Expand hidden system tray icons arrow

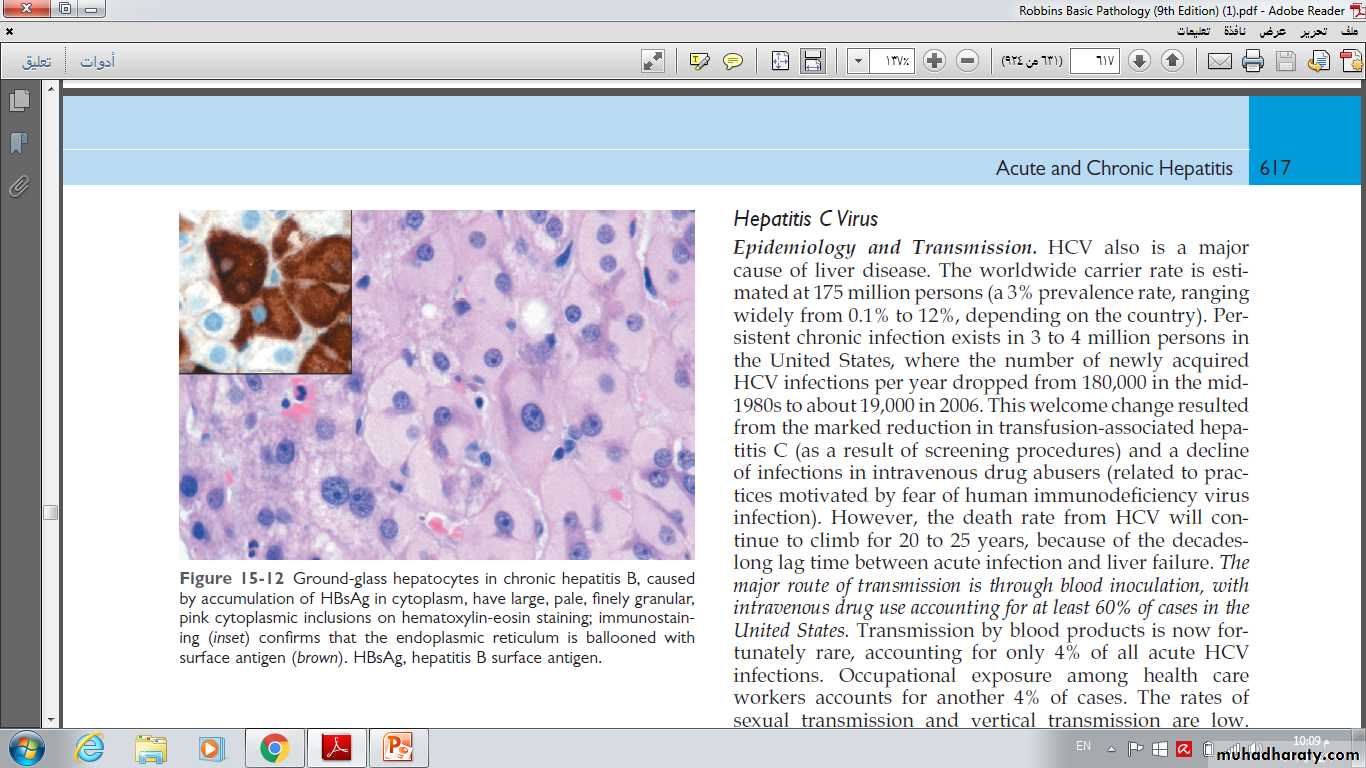coord(1111,748)
